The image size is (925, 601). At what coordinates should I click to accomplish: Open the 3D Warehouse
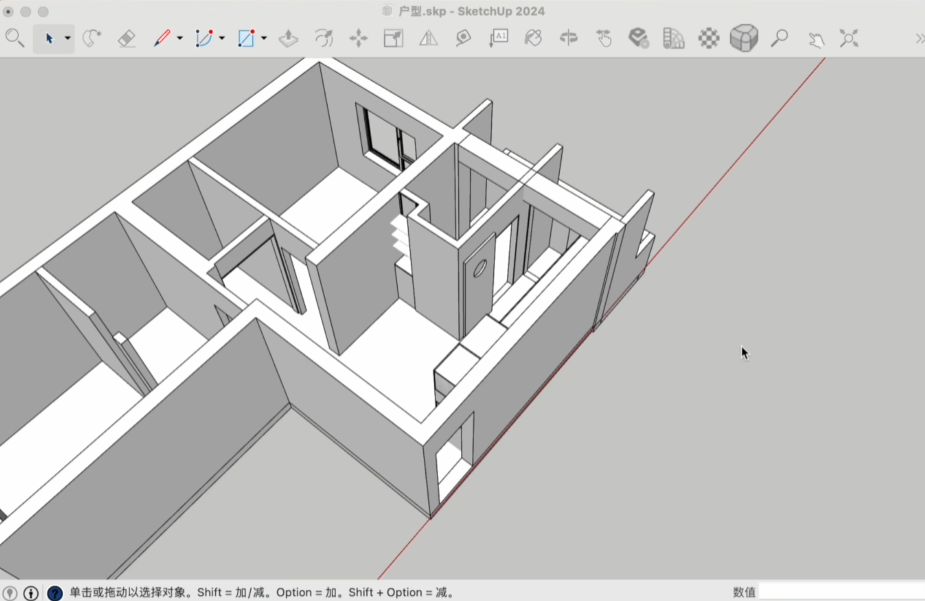pos(638,38)
